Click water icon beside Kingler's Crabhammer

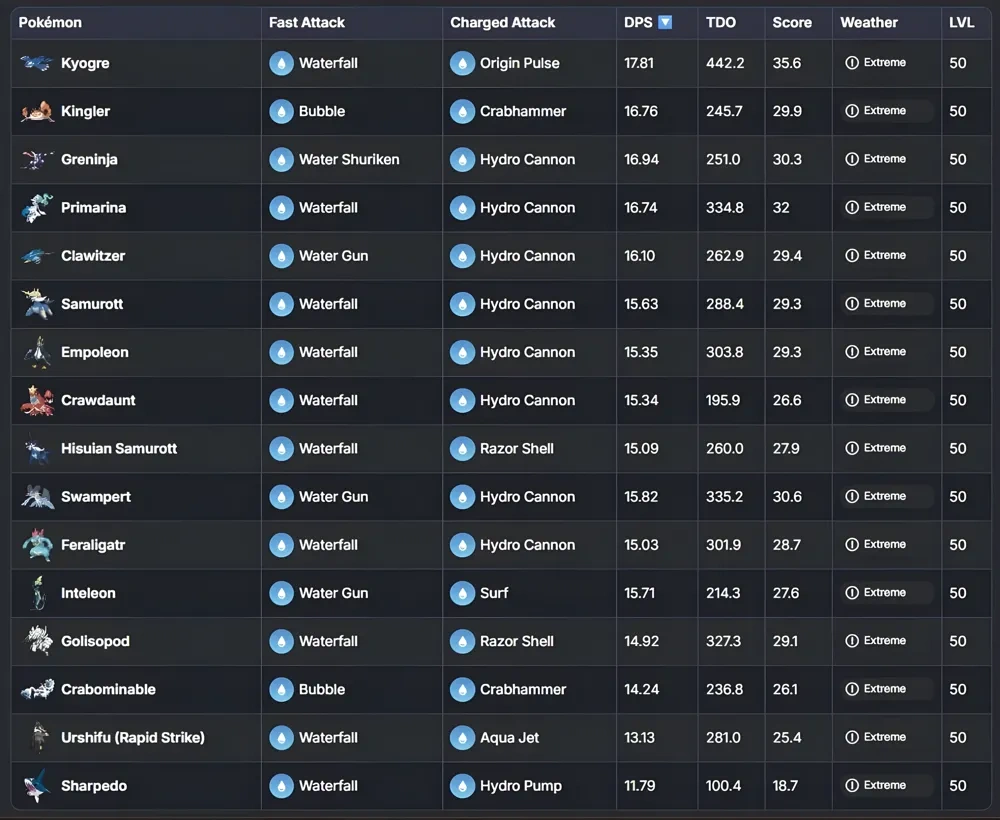coord(462,111)
